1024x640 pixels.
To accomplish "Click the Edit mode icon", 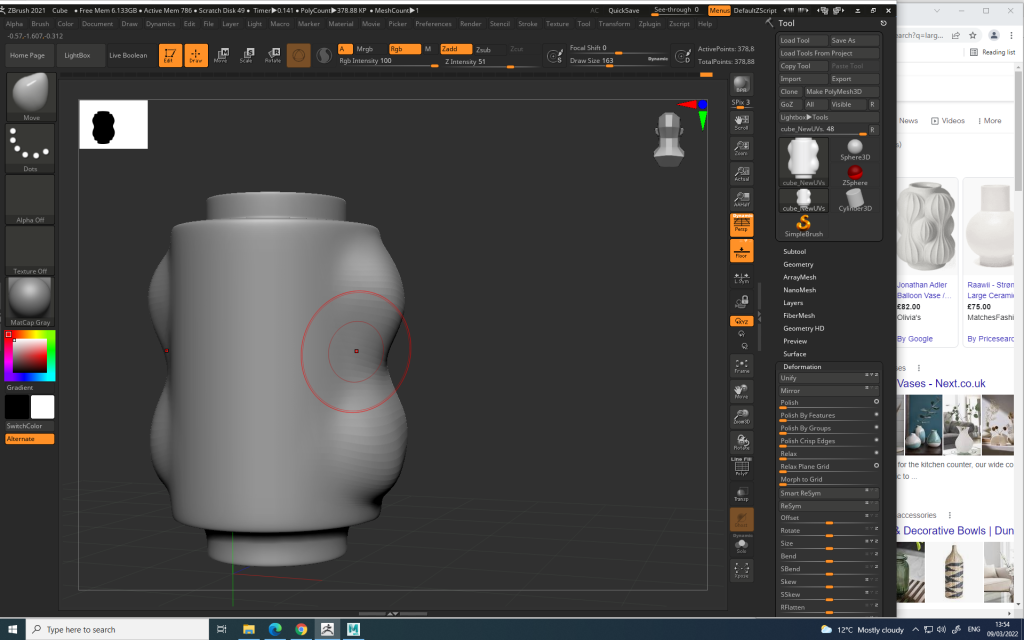I will click(170, 56).
